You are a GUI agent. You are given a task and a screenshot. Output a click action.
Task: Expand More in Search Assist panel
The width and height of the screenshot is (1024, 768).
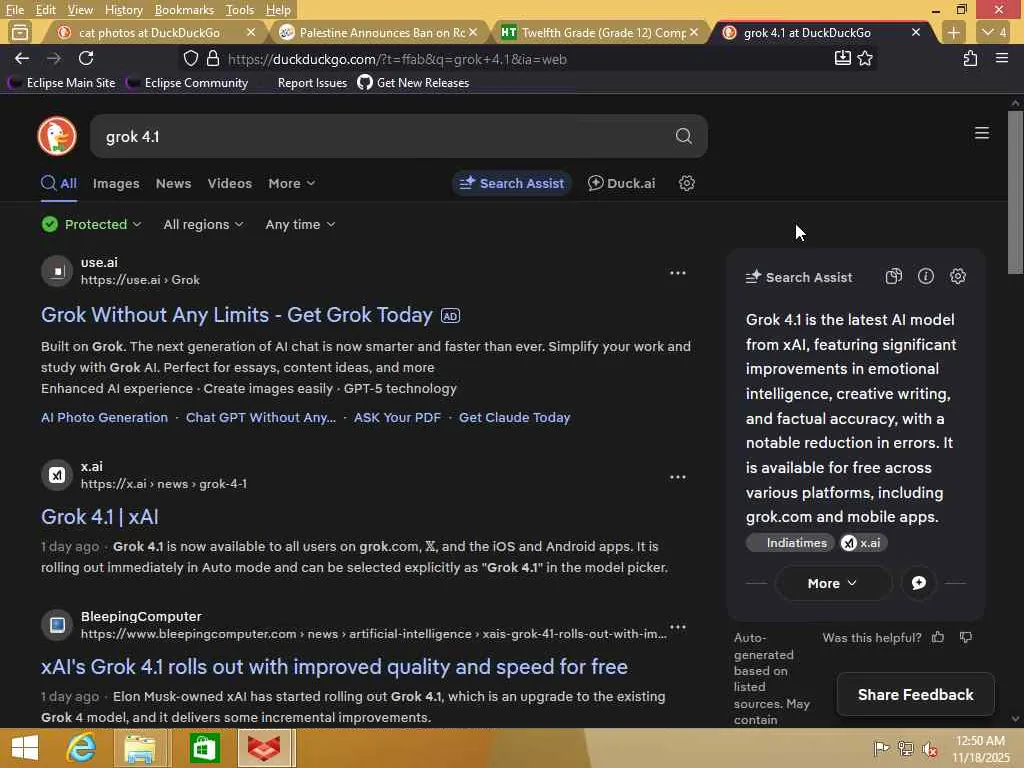(832, 583)
